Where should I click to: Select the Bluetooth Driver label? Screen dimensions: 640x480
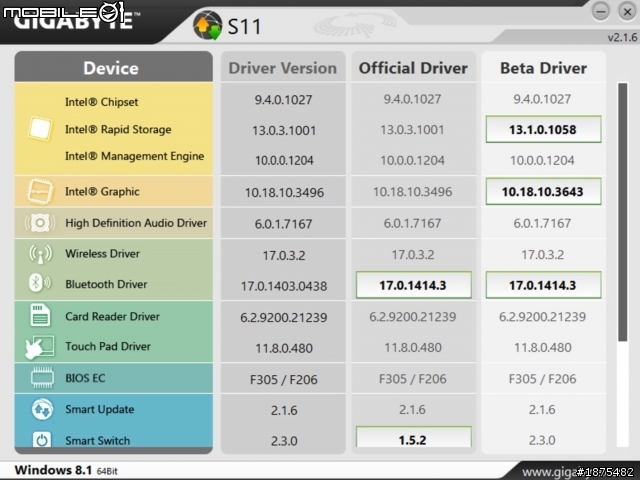(106, 284)
